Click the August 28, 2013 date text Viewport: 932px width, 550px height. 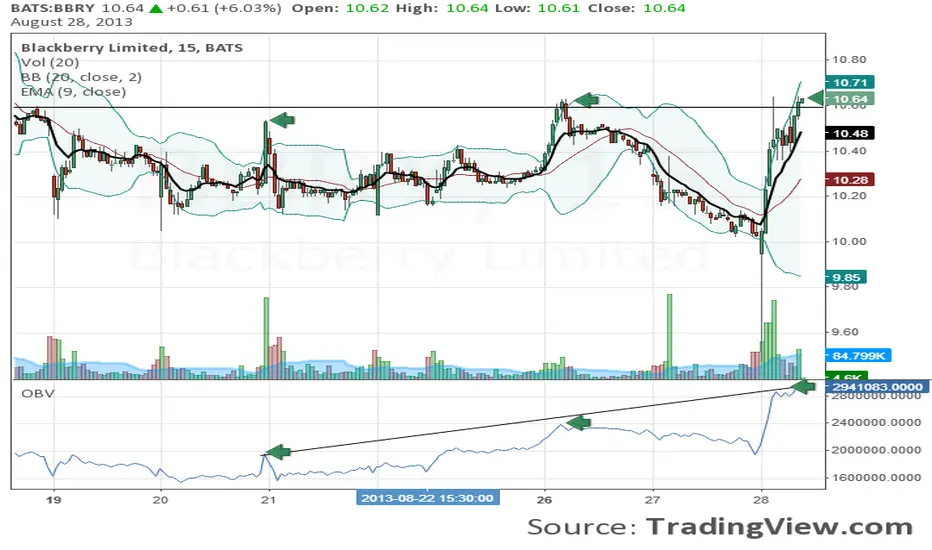(71, 23)
